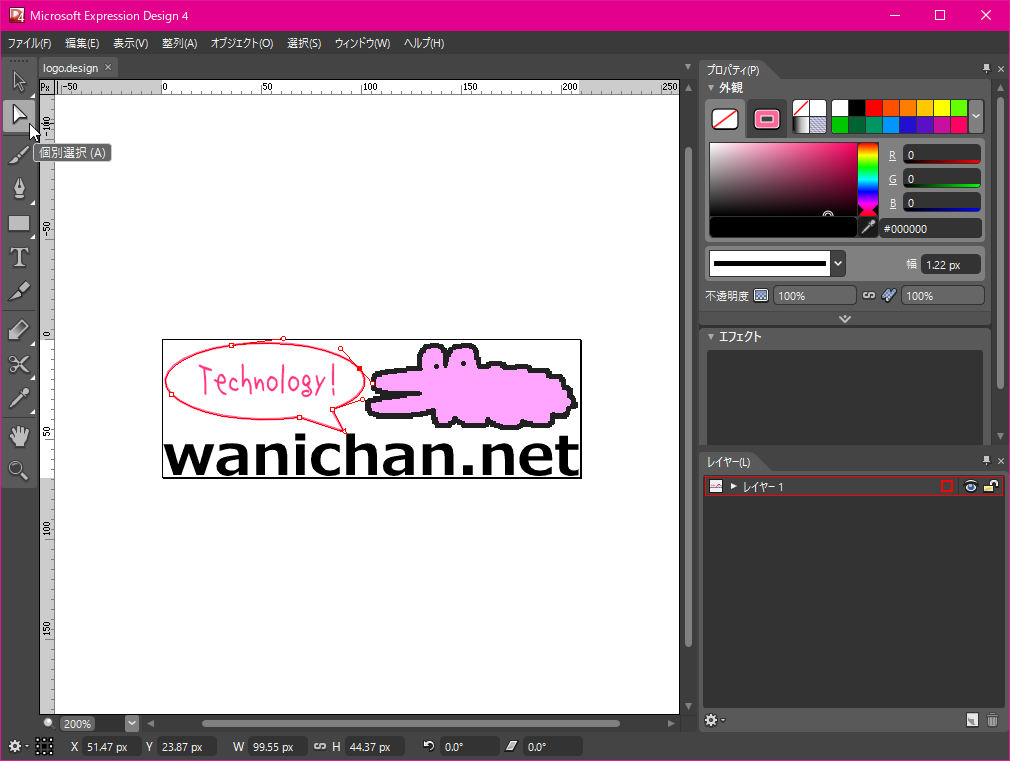Select the Pen tool

(x=19, y=189)
